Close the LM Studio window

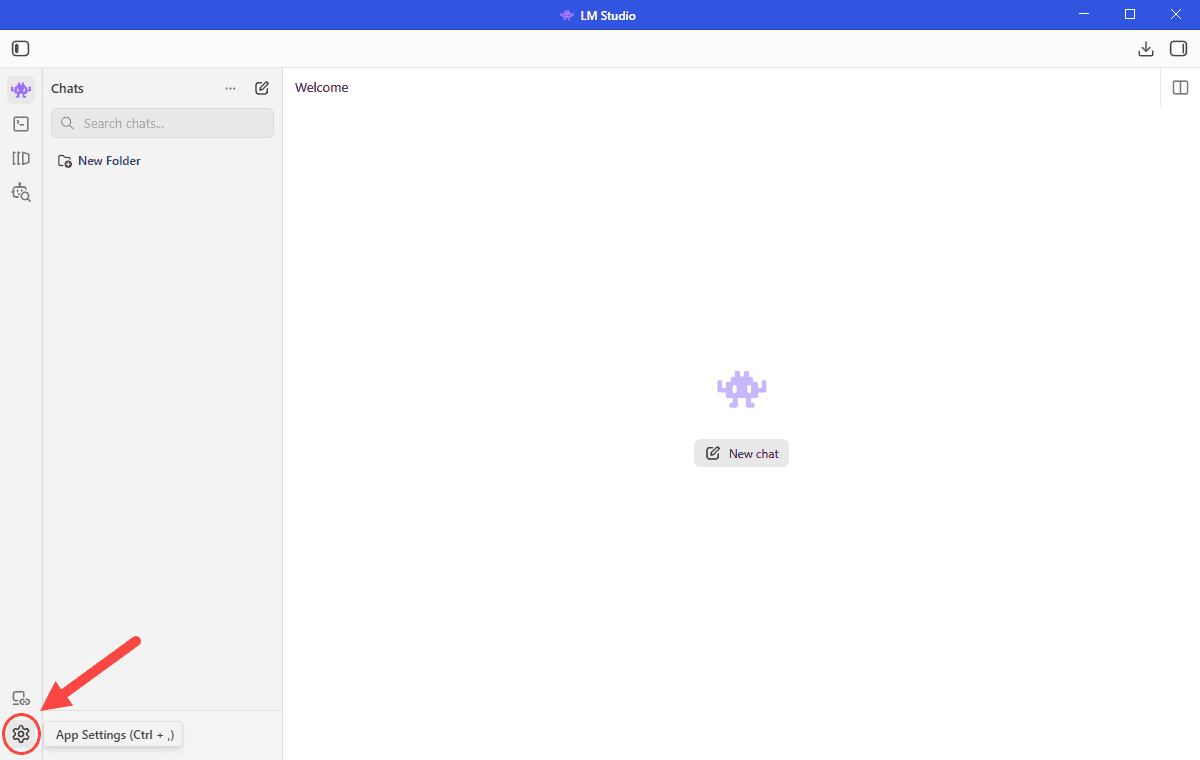[x=1176, y=14]
